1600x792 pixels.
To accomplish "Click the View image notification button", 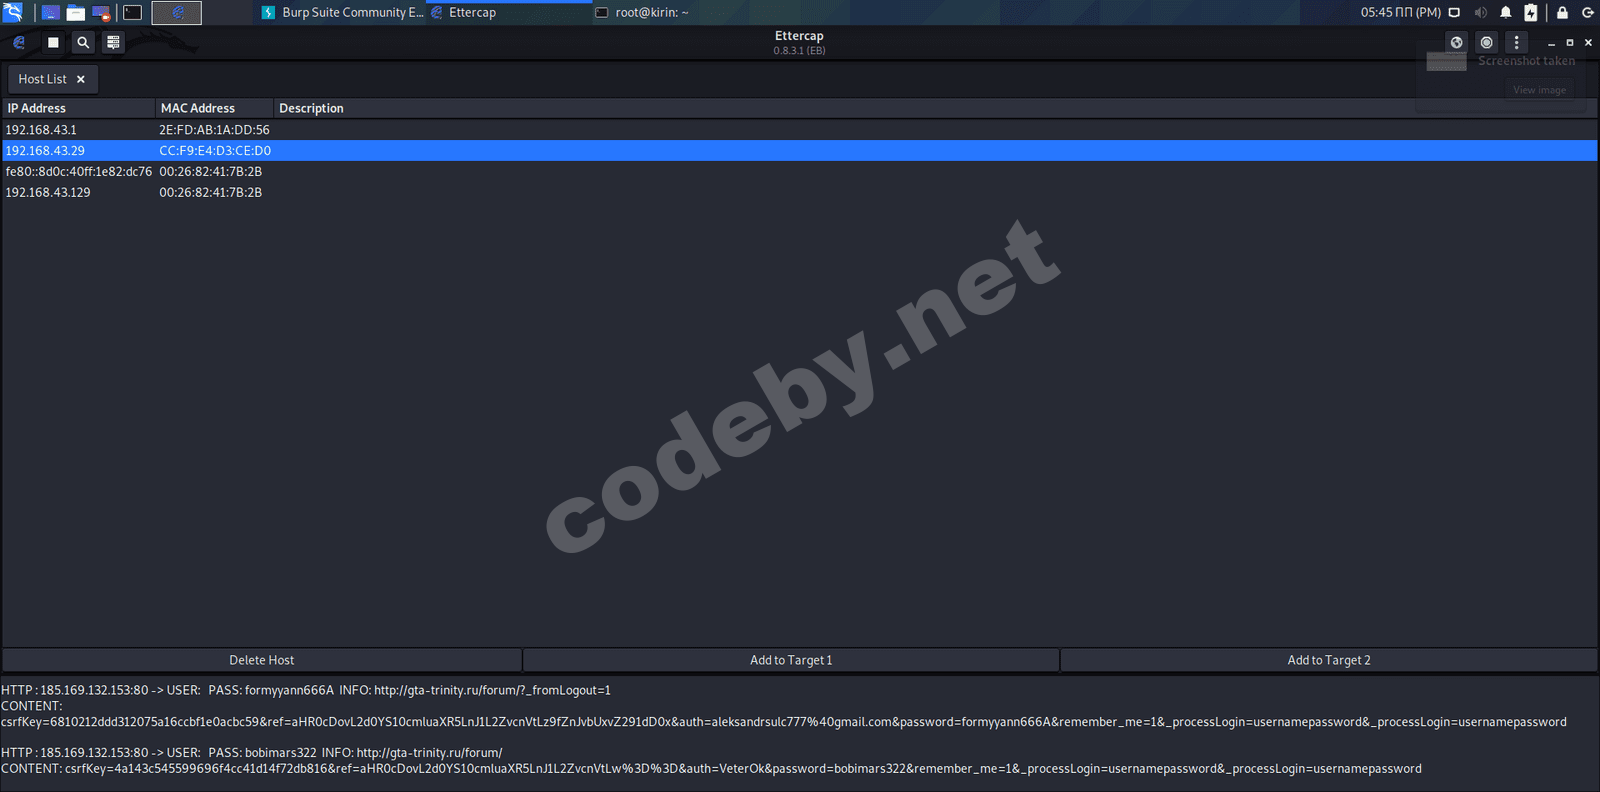I will pyautogui.click(x=1539, y=90).
